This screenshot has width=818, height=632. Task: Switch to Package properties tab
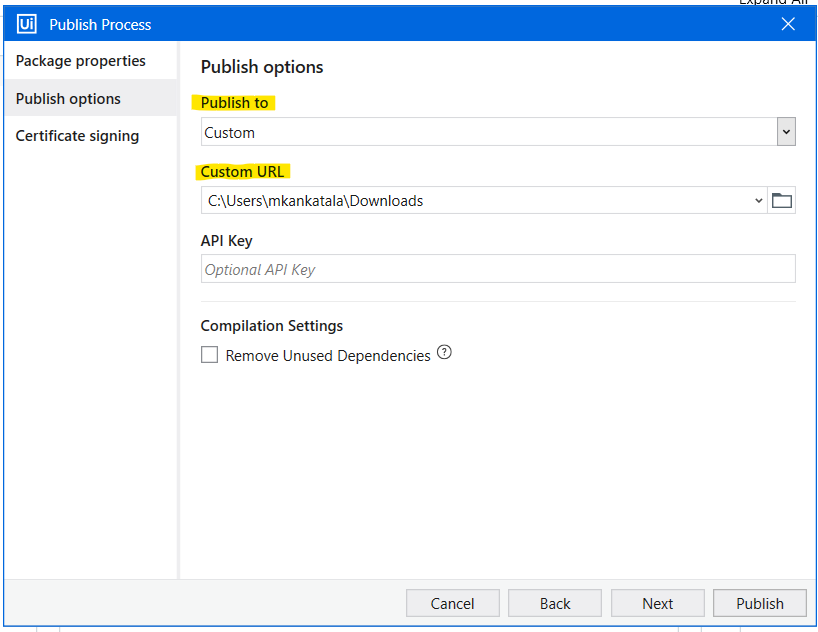tap(81, 61)
